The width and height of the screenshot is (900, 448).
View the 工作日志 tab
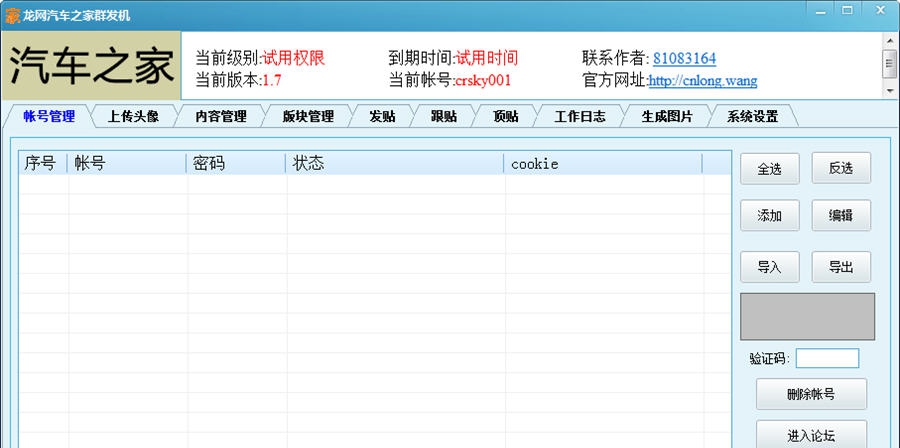coord(580,116)
